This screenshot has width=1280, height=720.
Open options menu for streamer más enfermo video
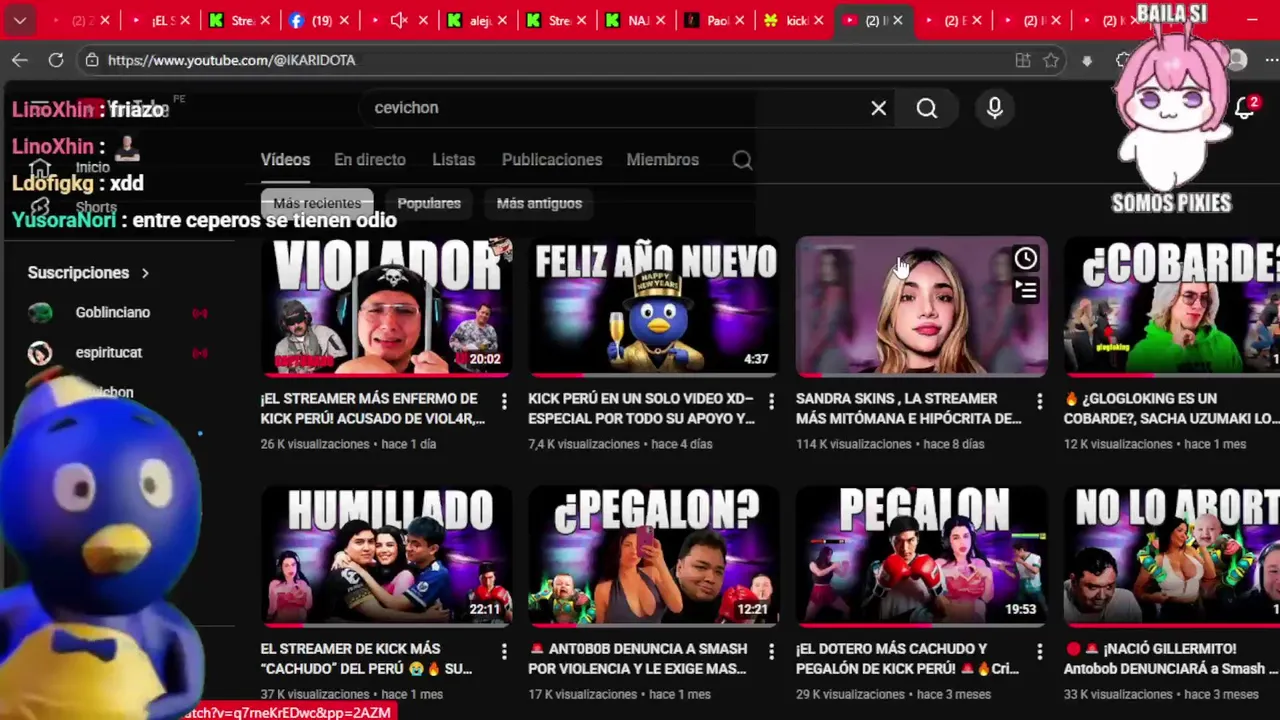tap(504, 401)
